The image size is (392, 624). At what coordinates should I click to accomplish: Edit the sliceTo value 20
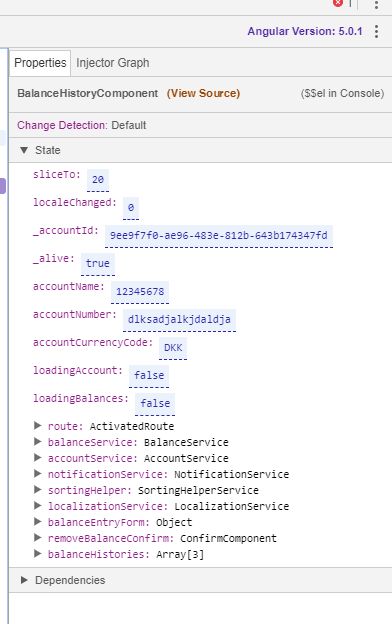98,180
